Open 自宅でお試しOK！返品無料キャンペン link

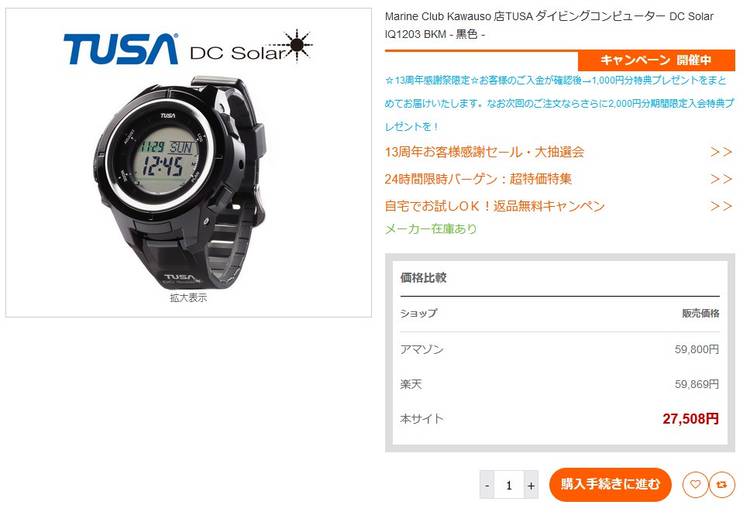click(x=495, y=206)
